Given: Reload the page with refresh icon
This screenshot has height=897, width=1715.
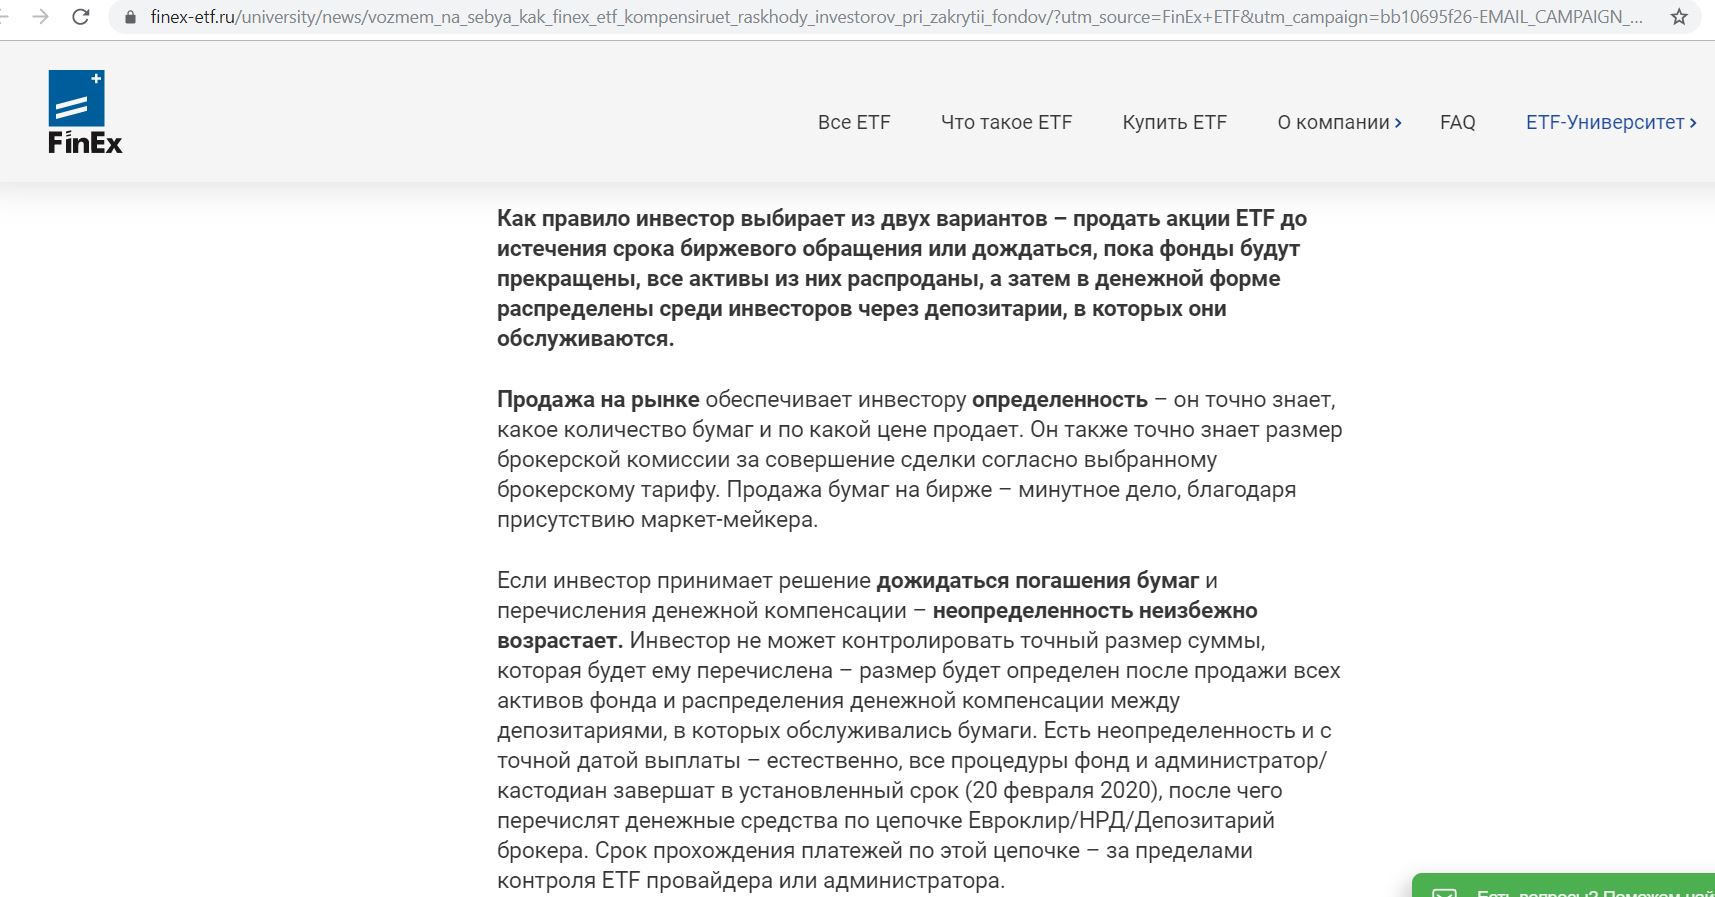Looking at the screenshot, I should tap(81, 17).
